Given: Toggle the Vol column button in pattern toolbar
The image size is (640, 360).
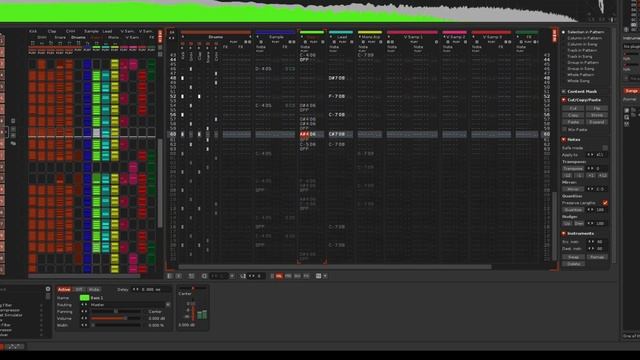Looking at the screenshot, I should coord(279,276).
